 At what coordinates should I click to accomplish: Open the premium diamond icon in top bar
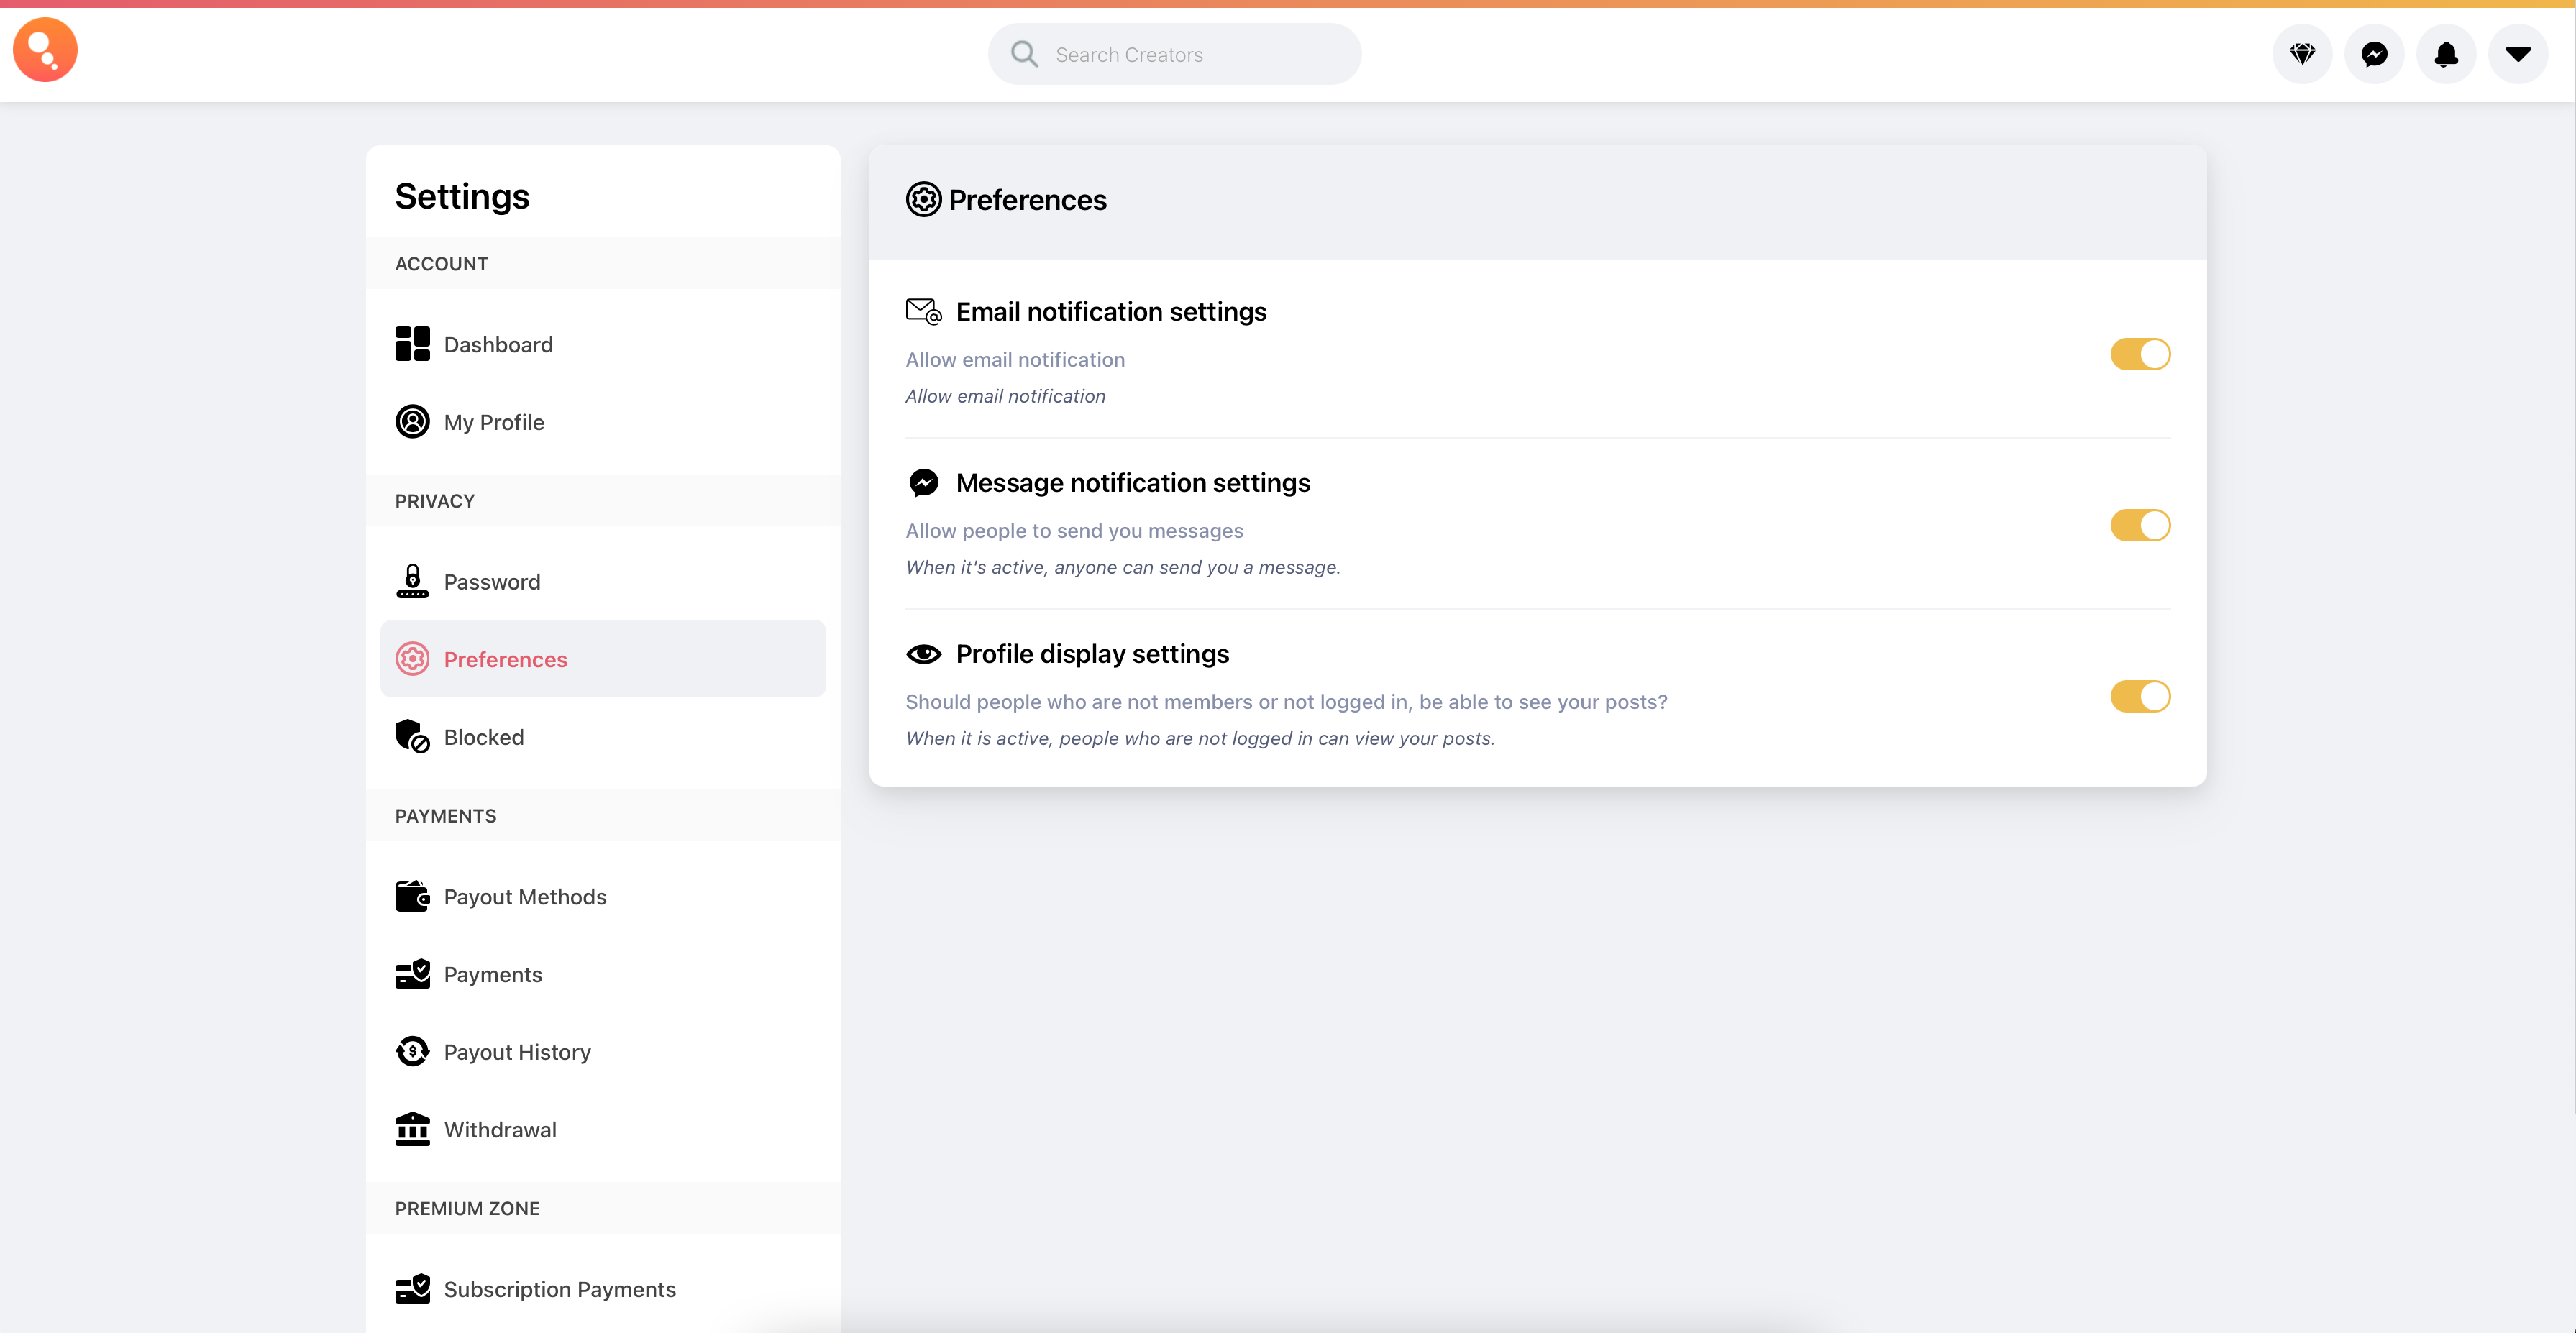coord(2302,54)
